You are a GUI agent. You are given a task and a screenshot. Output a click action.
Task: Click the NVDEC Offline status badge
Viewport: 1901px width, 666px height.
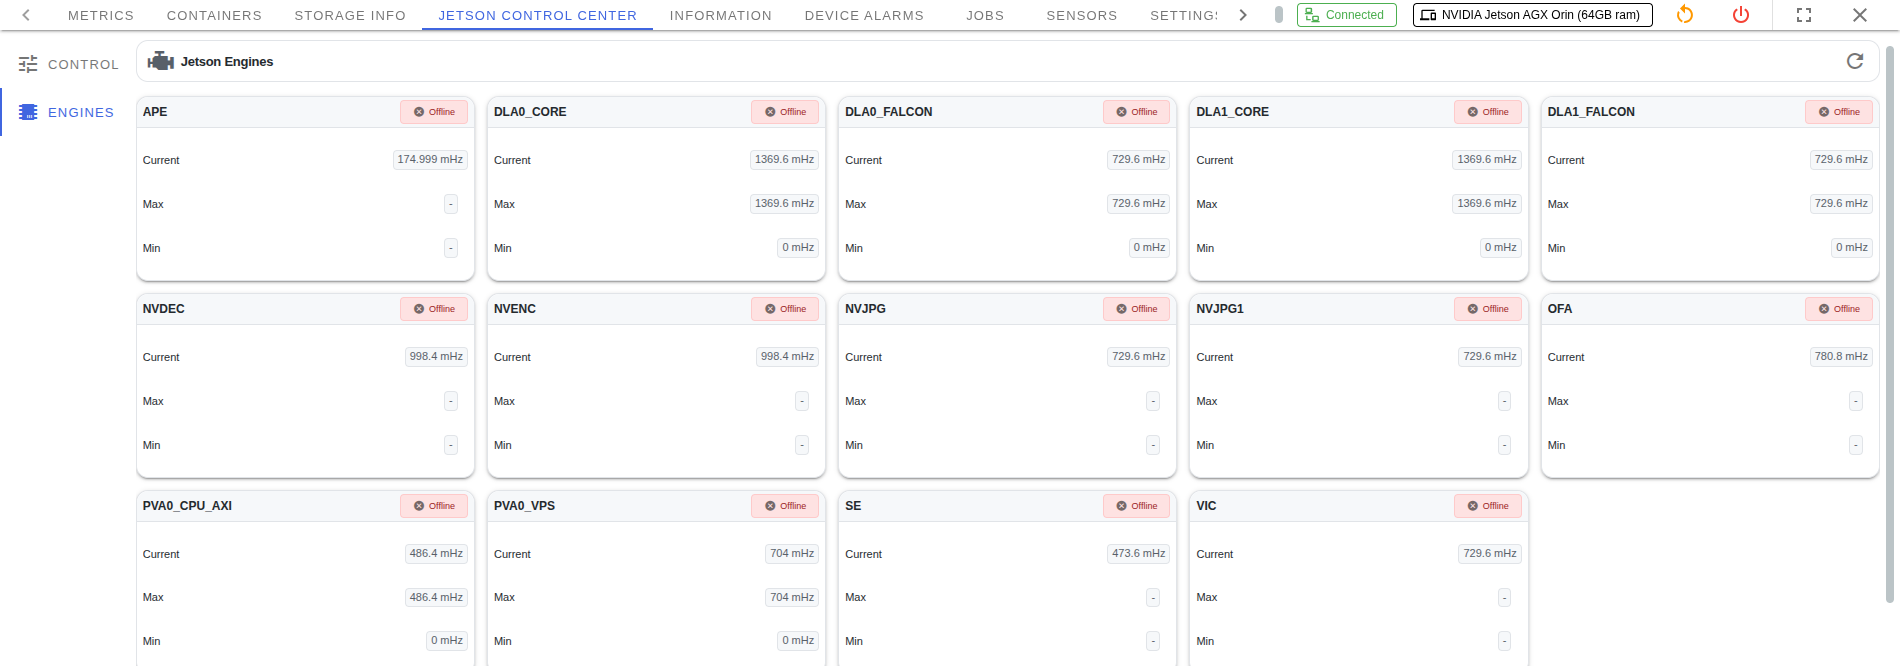pos(434,309)
